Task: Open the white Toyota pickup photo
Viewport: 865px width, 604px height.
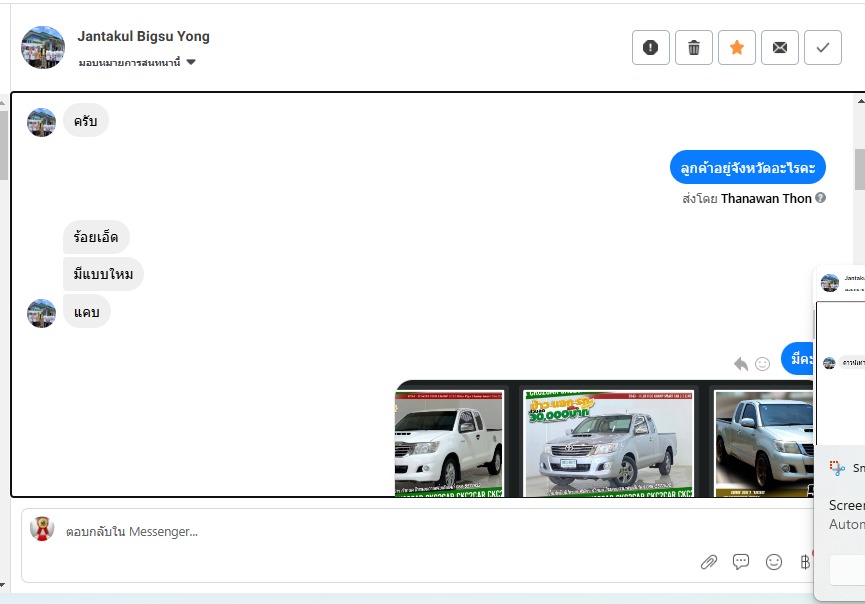Action: tap(449, 443)
